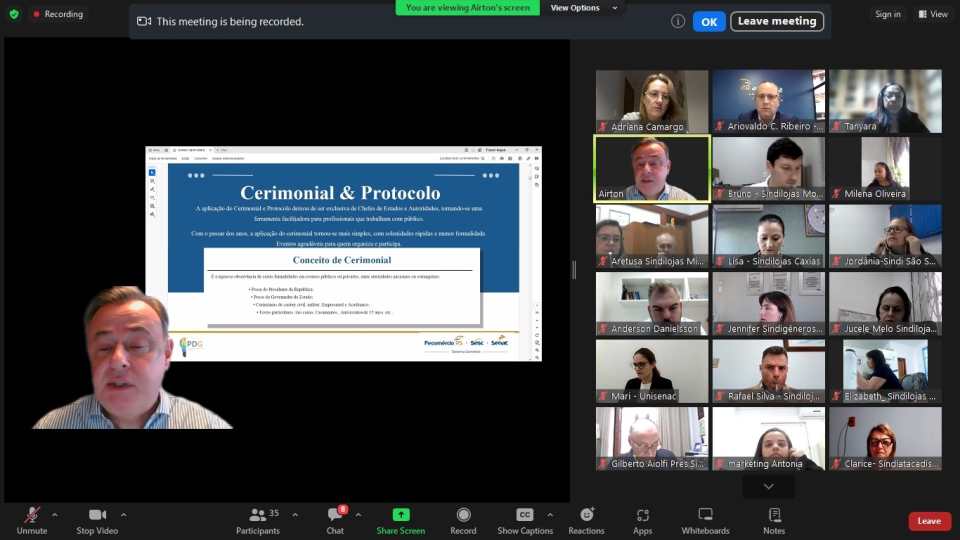Screen dimensions: 960x540
Task: Open the View Options dropdown
Action: pyautogui.click(x=583, y=8)
